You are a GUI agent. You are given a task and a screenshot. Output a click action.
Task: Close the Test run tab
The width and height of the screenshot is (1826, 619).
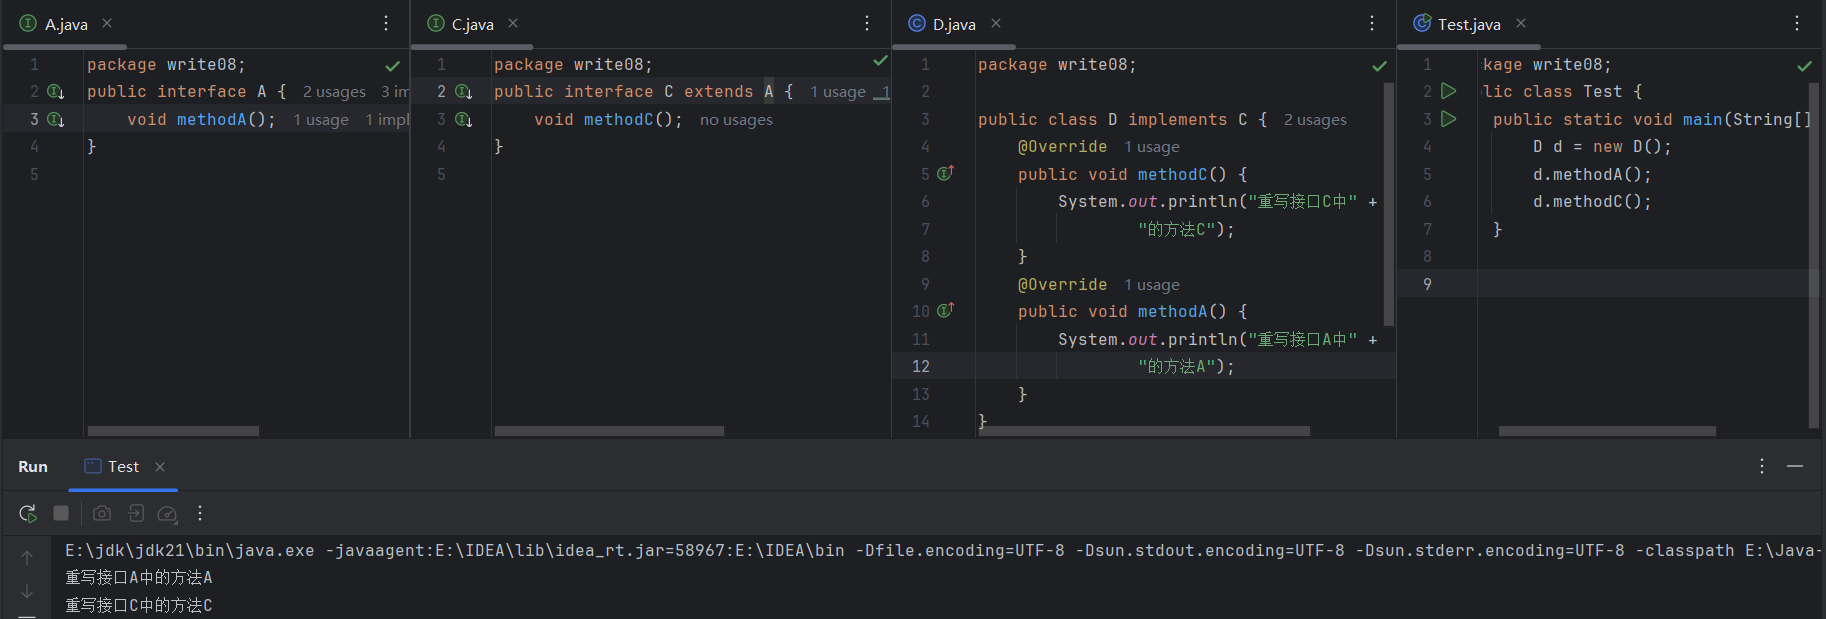[x=160, y=467]
